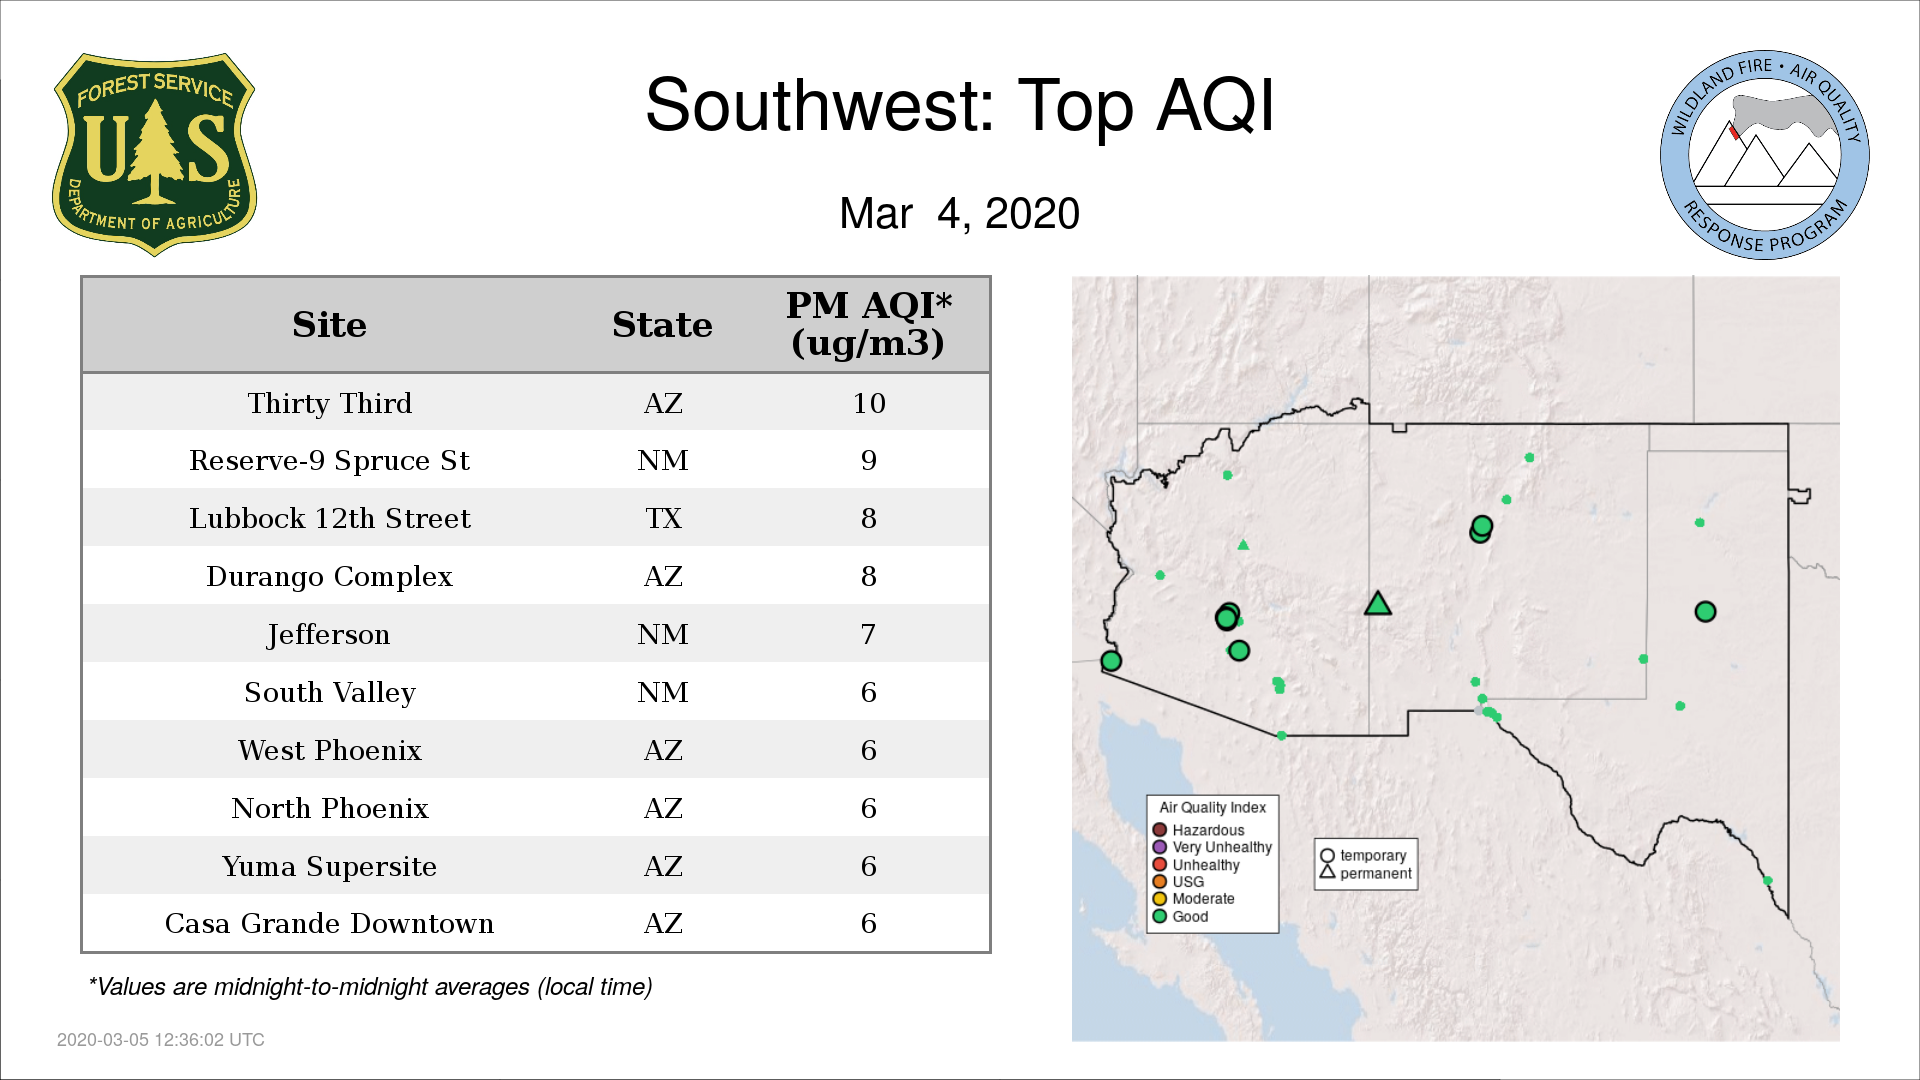Screen dimensions: 1920x1080
Task: Click the Yuma green circle marker on map
Action: (1111, 660)
